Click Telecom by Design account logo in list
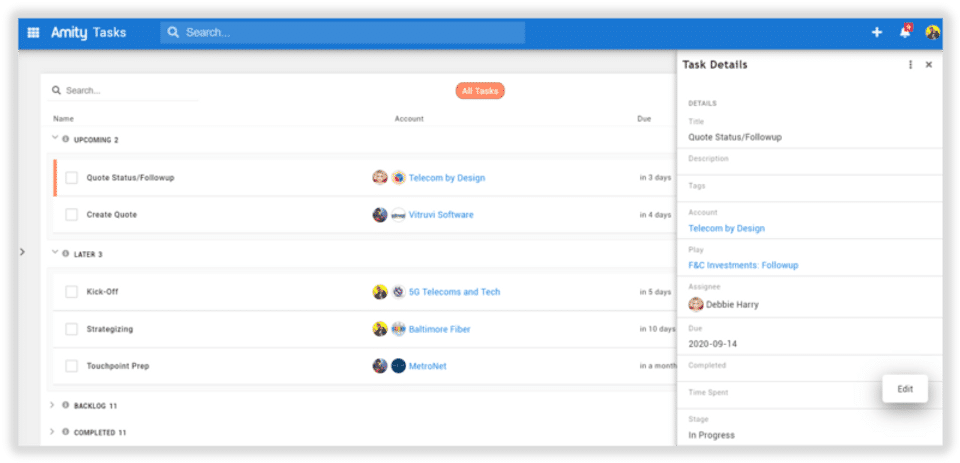960x463 pixels. tap(399, 178)
